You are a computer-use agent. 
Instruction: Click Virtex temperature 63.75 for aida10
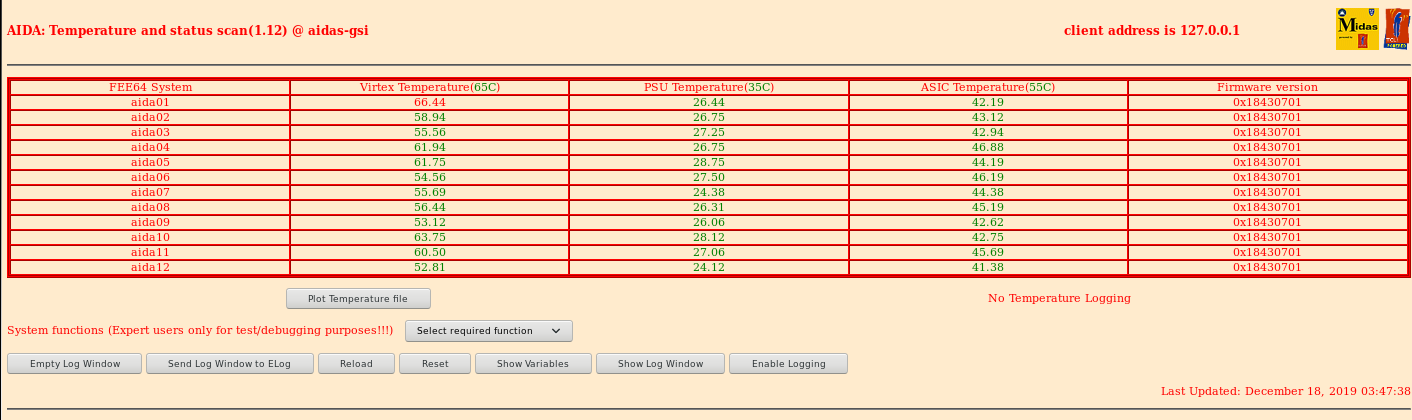coord(430,238)
